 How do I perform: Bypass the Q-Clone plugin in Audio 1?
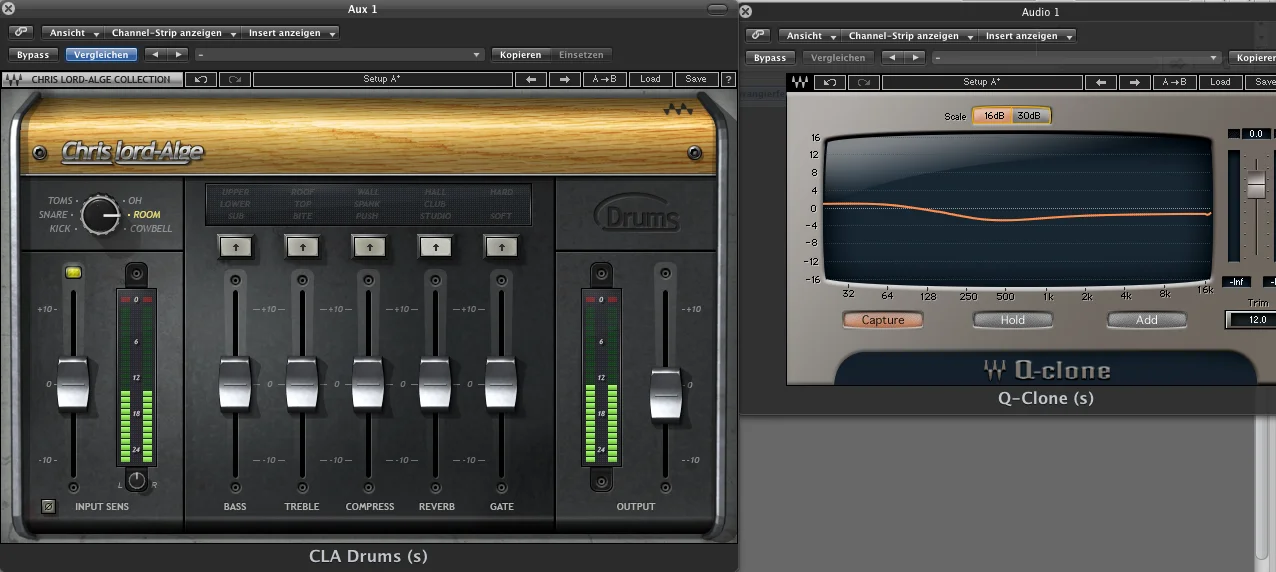pos(770,57)
